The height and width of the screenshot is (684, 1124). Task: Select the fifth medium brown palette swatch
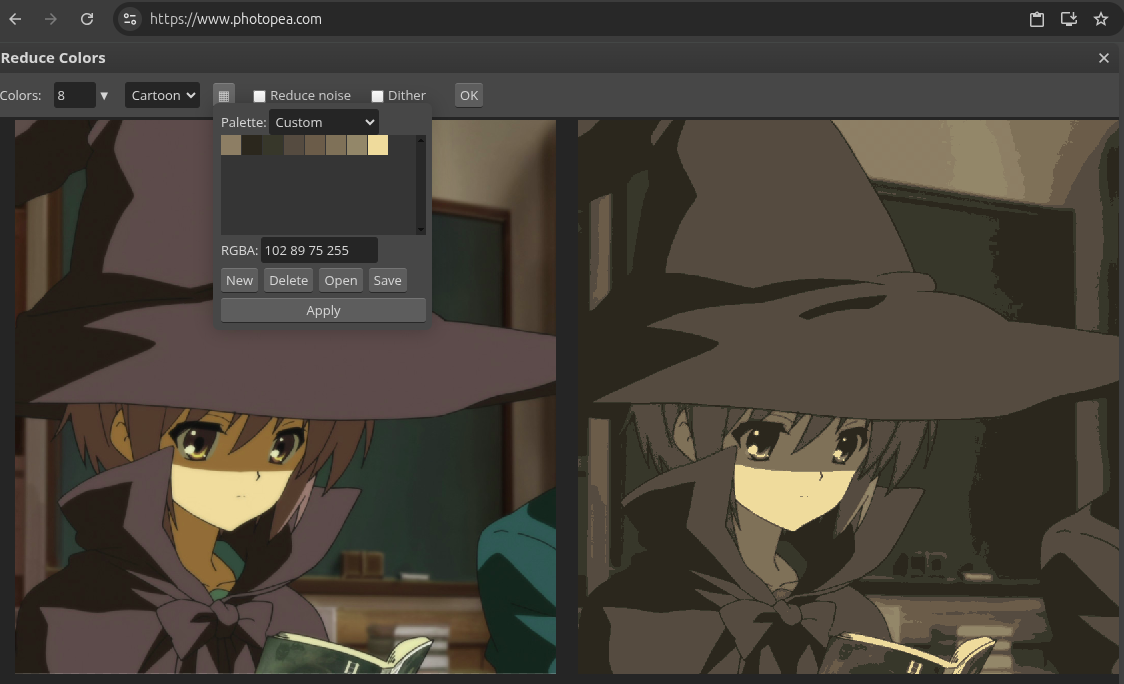coord(315,145)
